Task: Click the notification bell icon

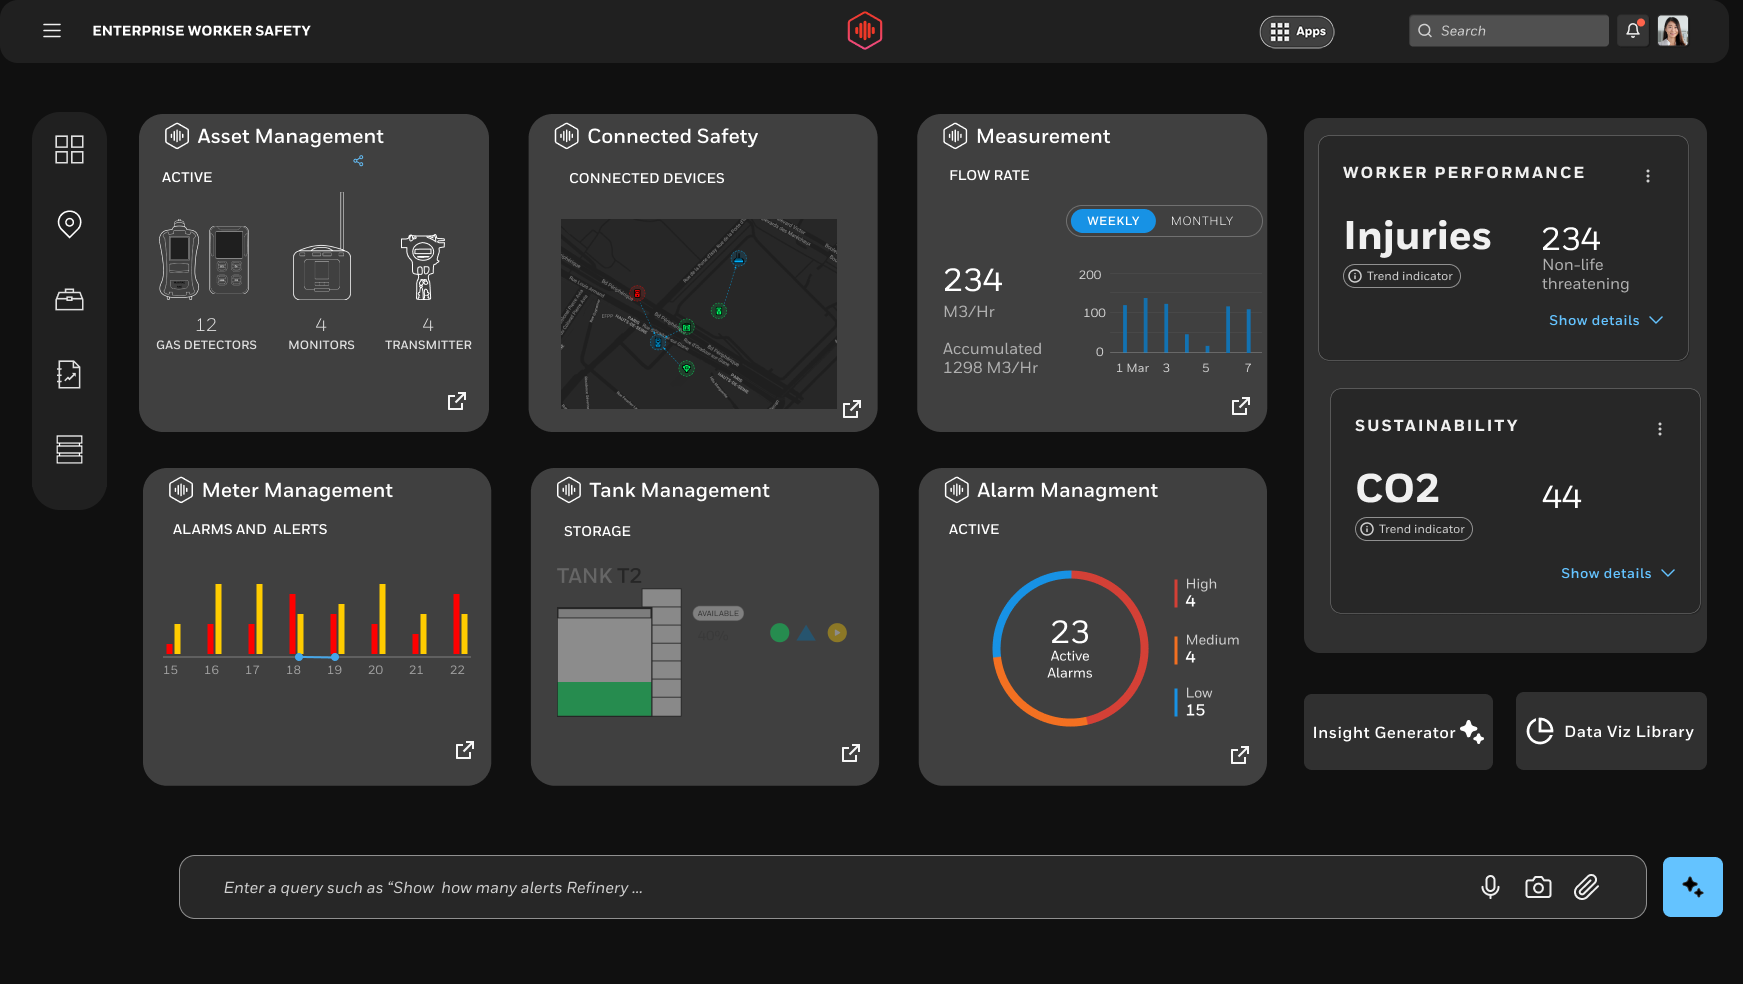Action: point(1633,30)
